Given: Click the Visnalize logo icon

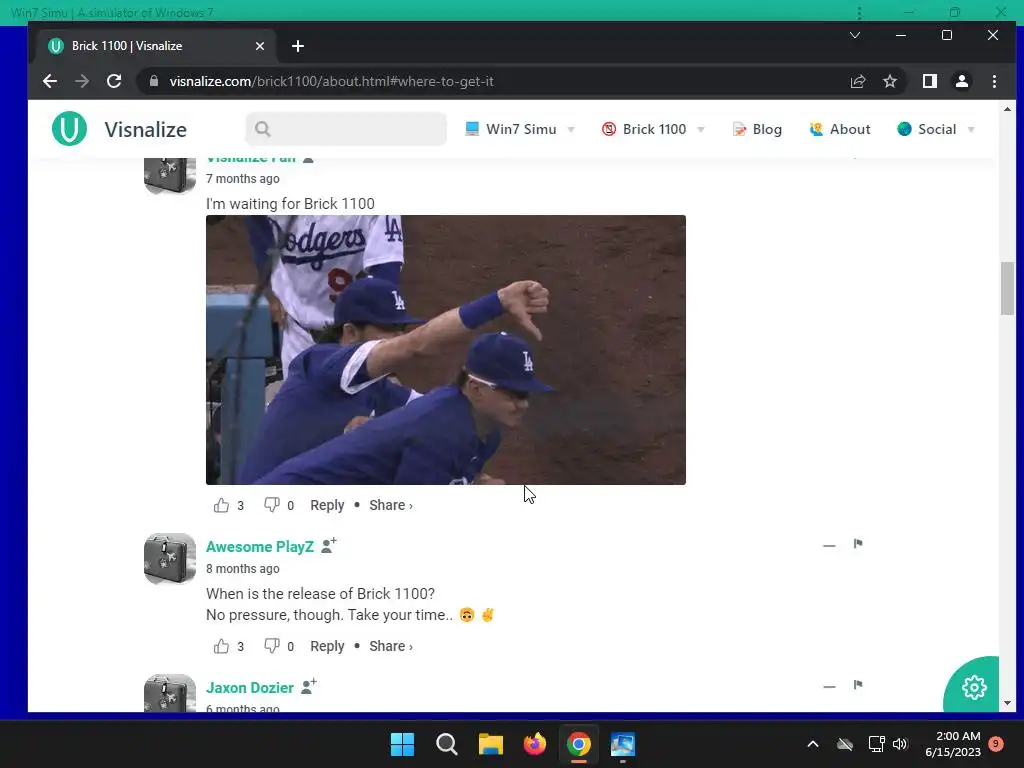Looking at the screenshot, I should (x=69, y=129).
